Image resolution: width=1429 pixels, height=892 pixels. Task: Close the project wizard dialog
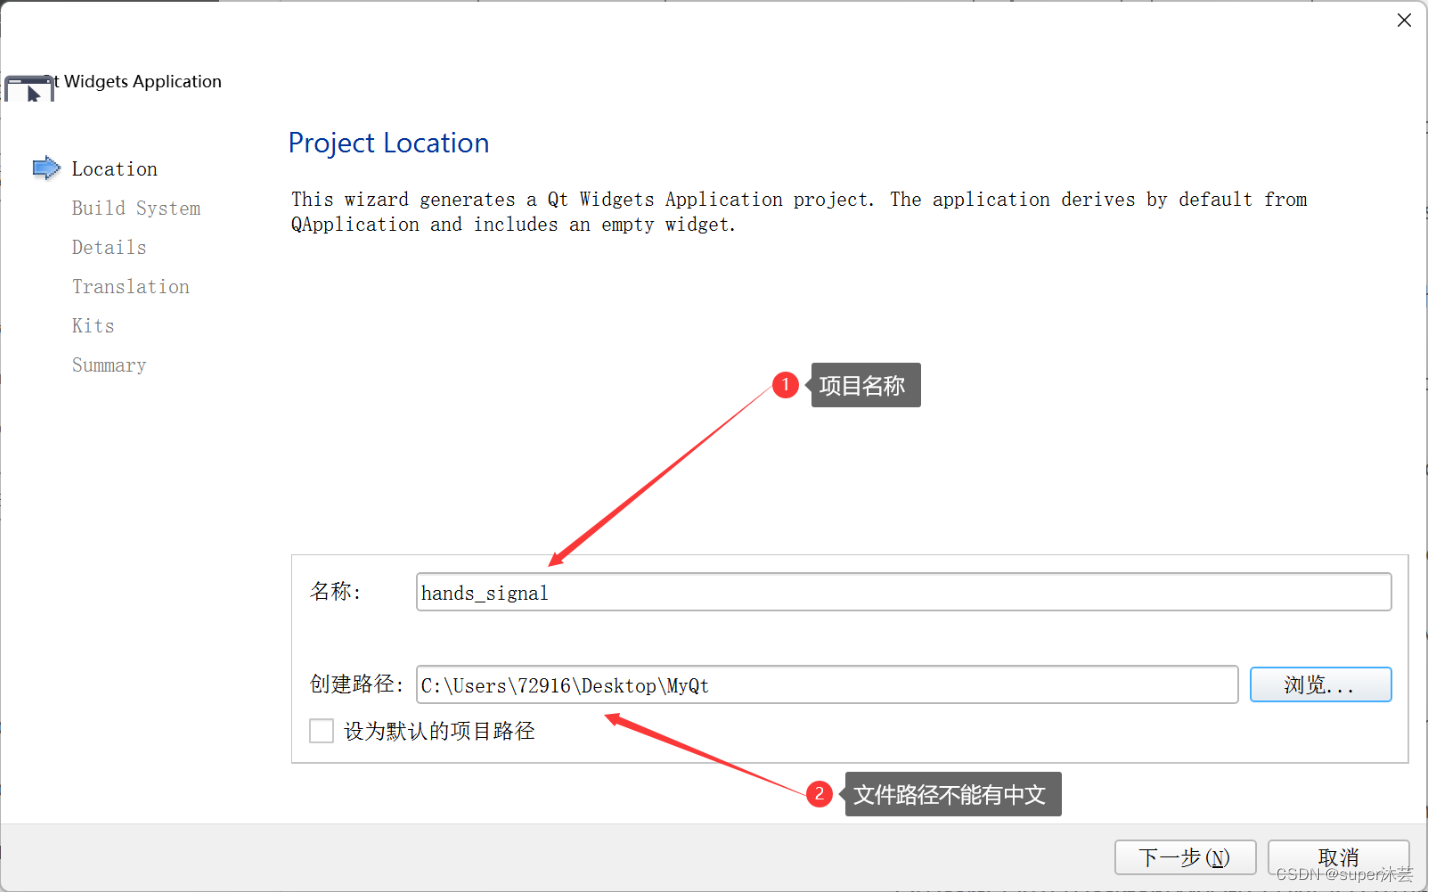tap(1404, 20)
